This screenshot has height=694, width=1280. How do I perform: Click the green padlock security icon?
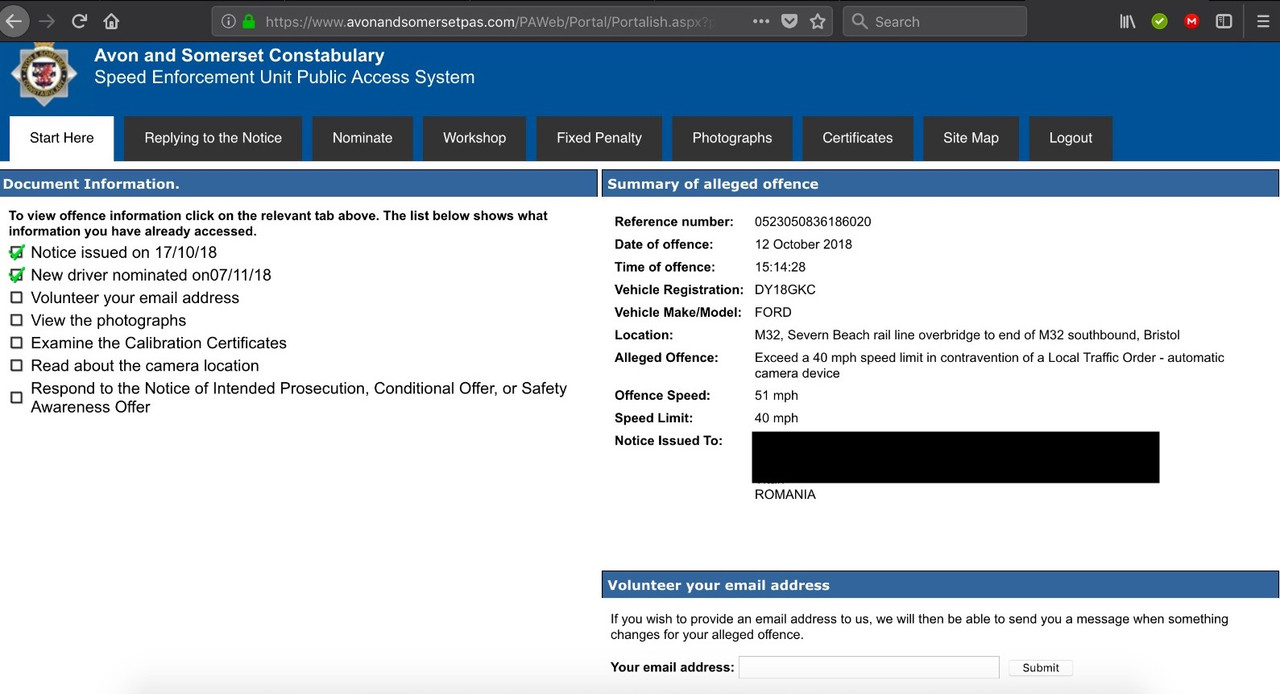coord(248,21)
